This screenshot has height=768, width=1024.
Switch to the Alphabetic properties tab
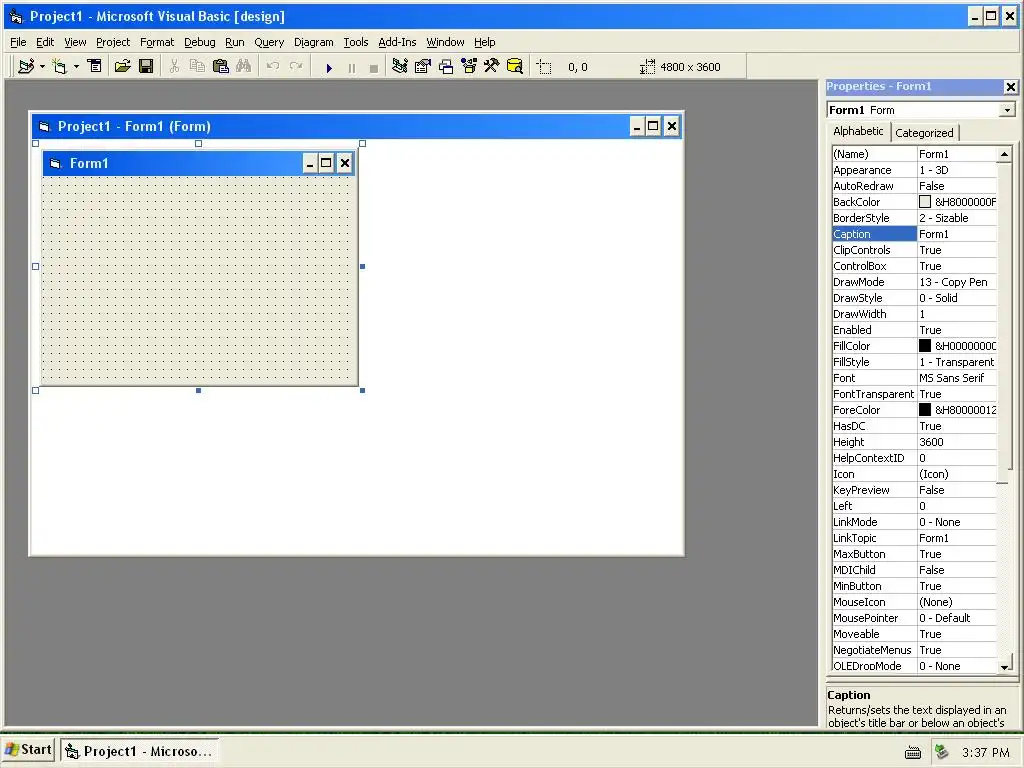click(858, 131)
